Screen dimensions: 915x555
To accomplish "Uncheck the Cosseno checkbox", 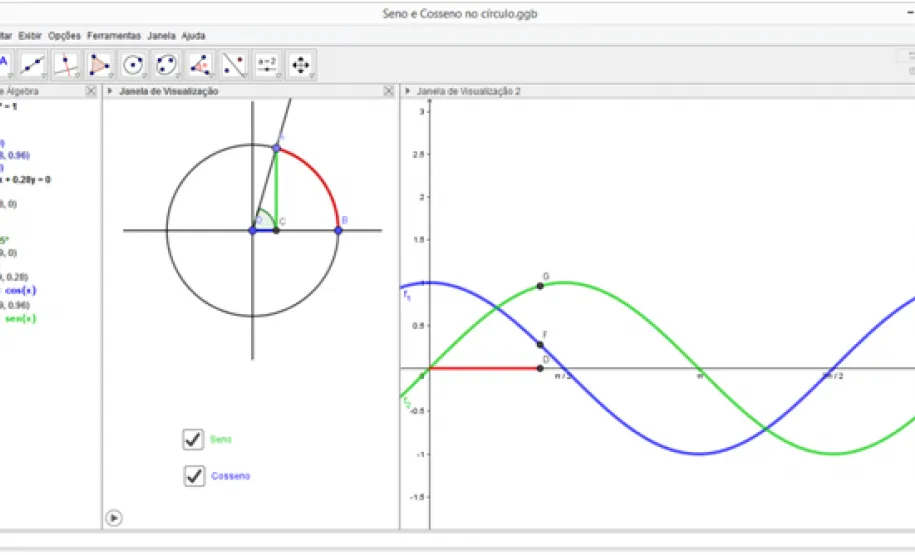I will point(193,476).
